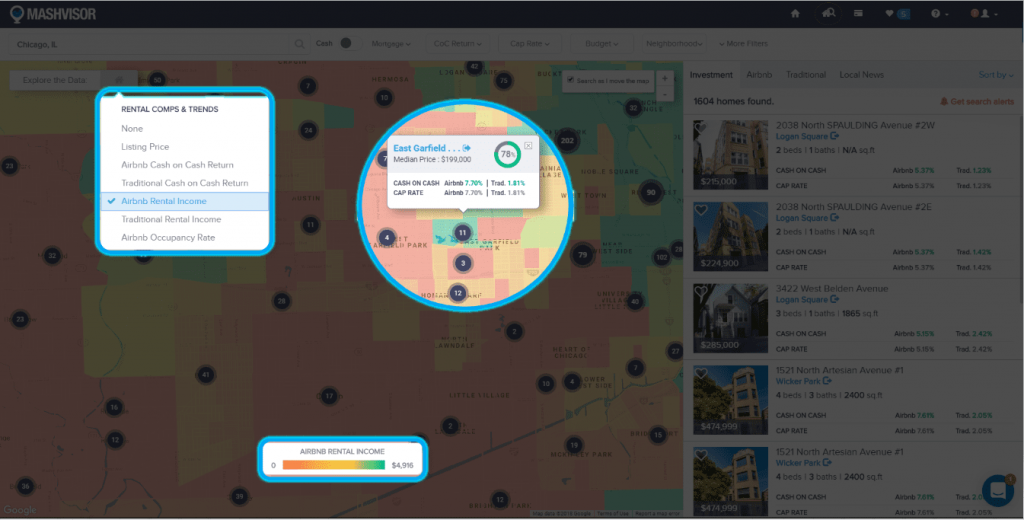Close the East Garfield popup

tap(528, 146)
